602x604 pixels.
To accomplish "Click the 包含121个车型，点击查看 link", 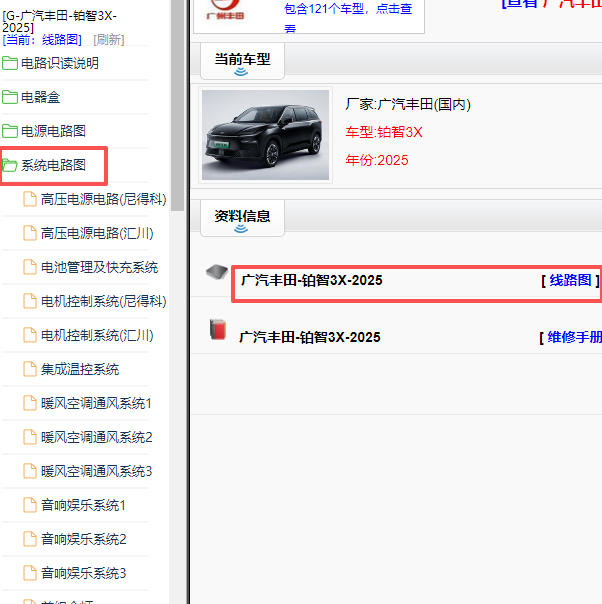I will [x=348, y=17].
